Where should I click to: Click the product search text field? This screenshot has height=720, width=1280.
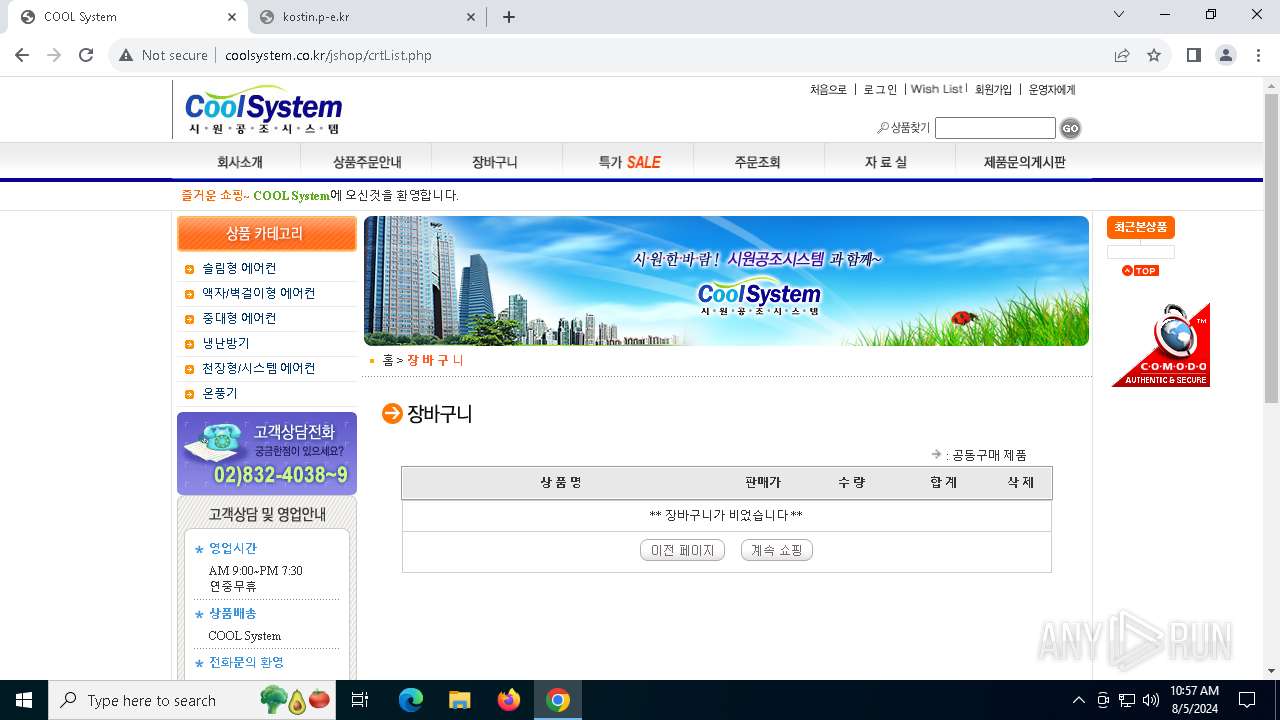995,128
